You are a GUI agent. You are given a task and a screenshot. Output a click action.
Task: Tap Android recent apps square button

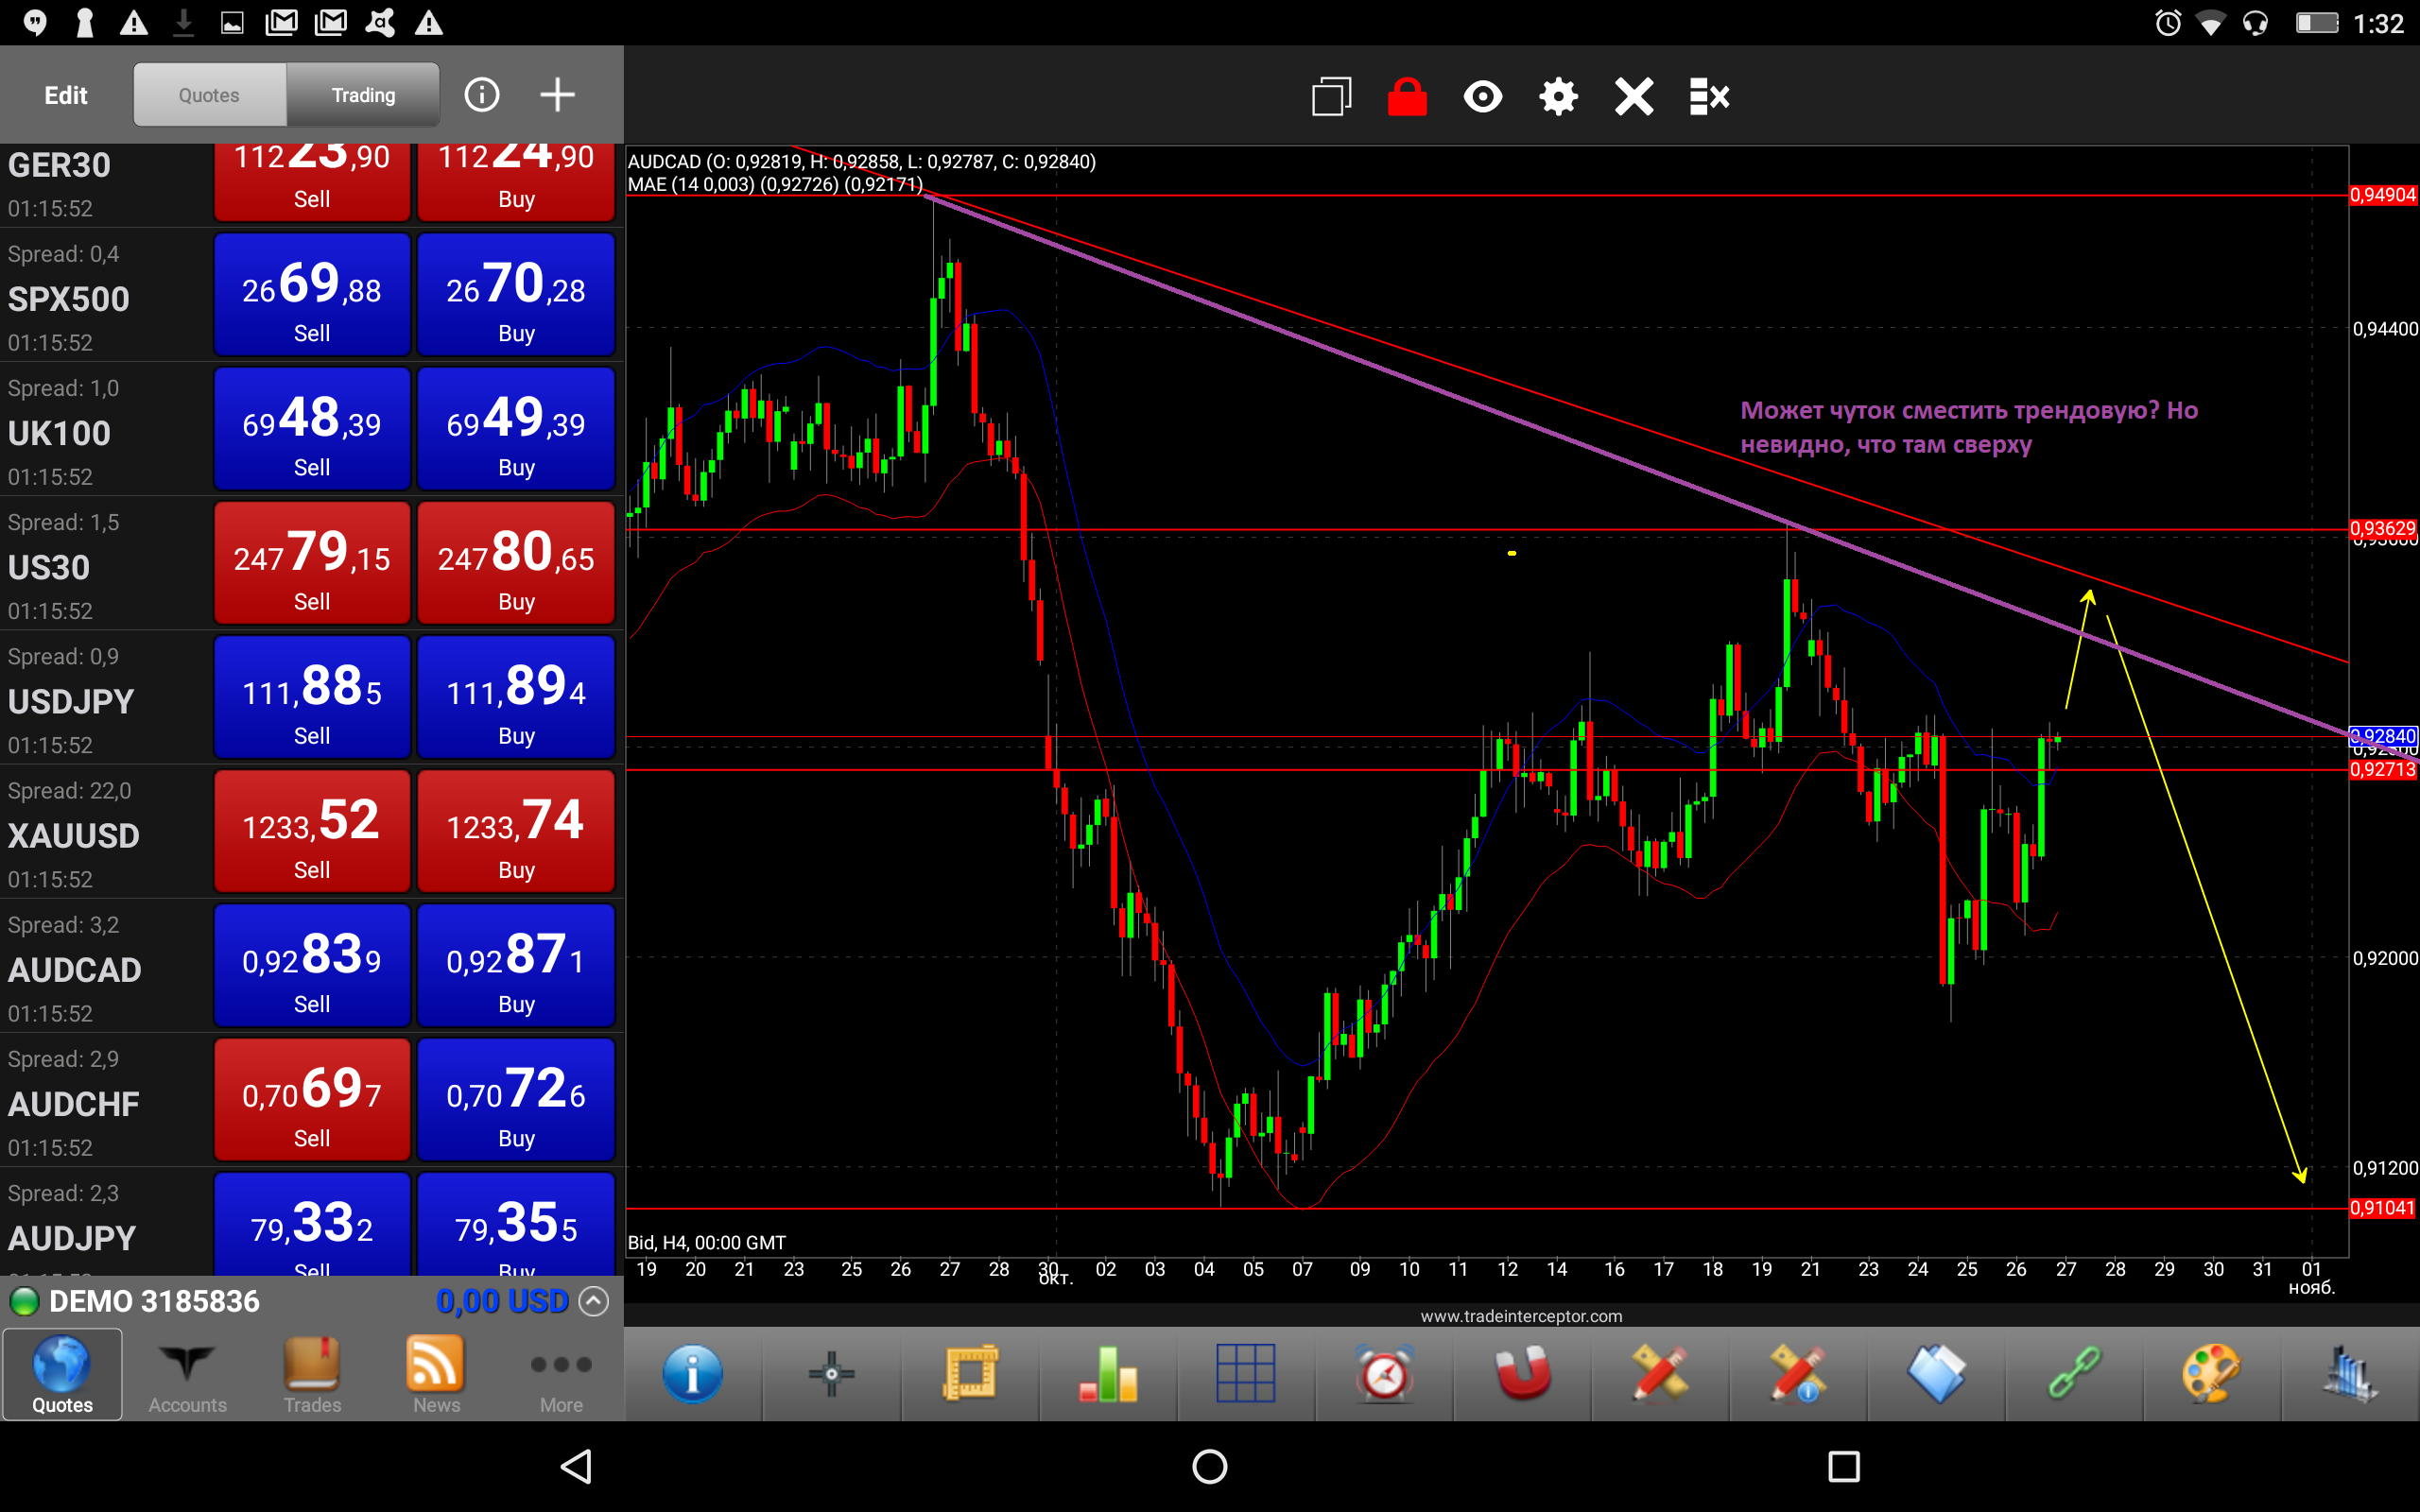[x=1843, y=1466]
